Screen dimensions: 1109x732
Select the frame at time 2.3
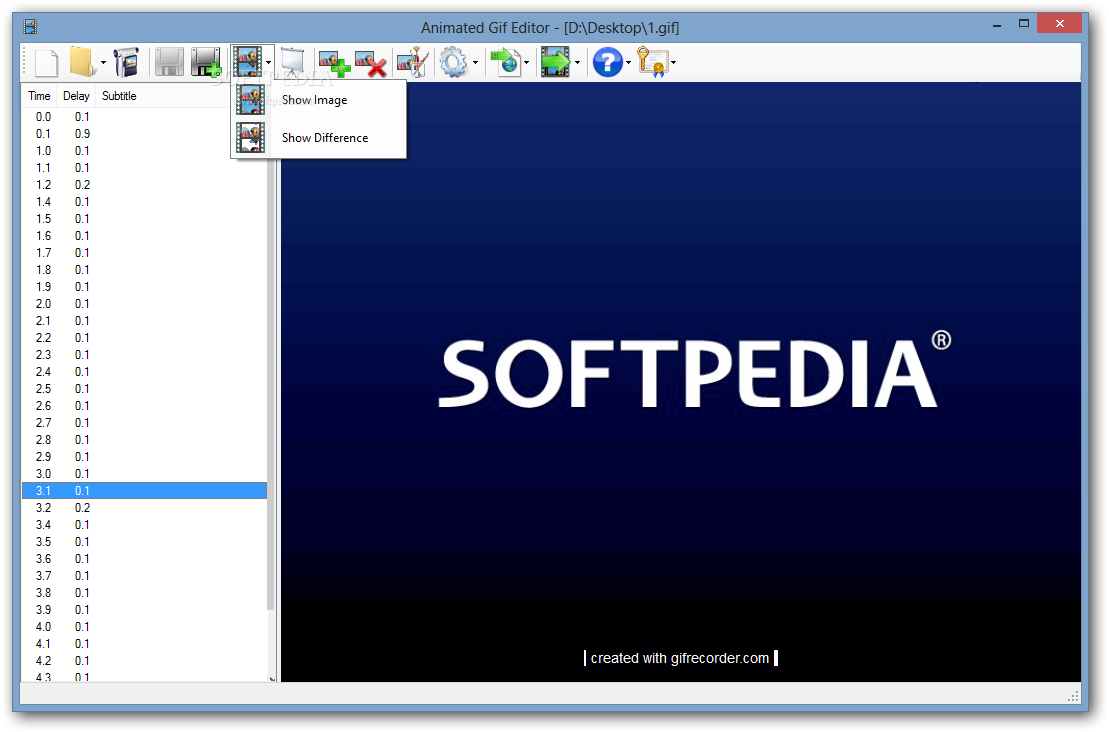144,354
